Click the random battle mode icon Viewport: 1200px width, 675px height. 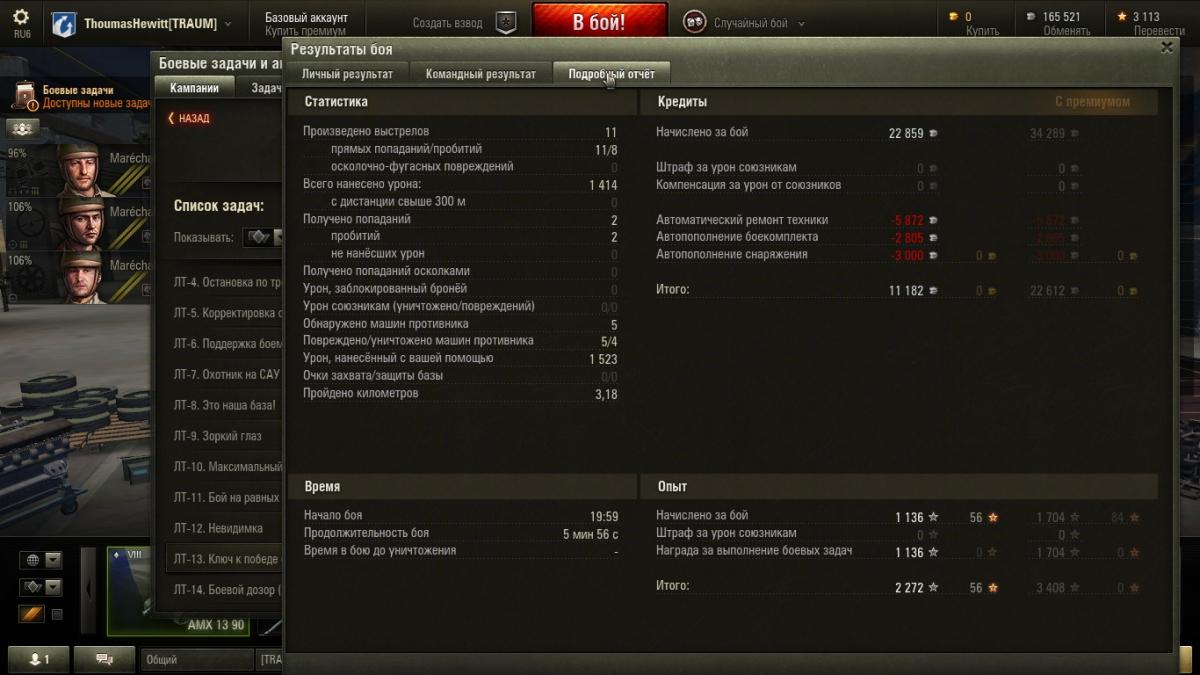(x=694, y=22)
